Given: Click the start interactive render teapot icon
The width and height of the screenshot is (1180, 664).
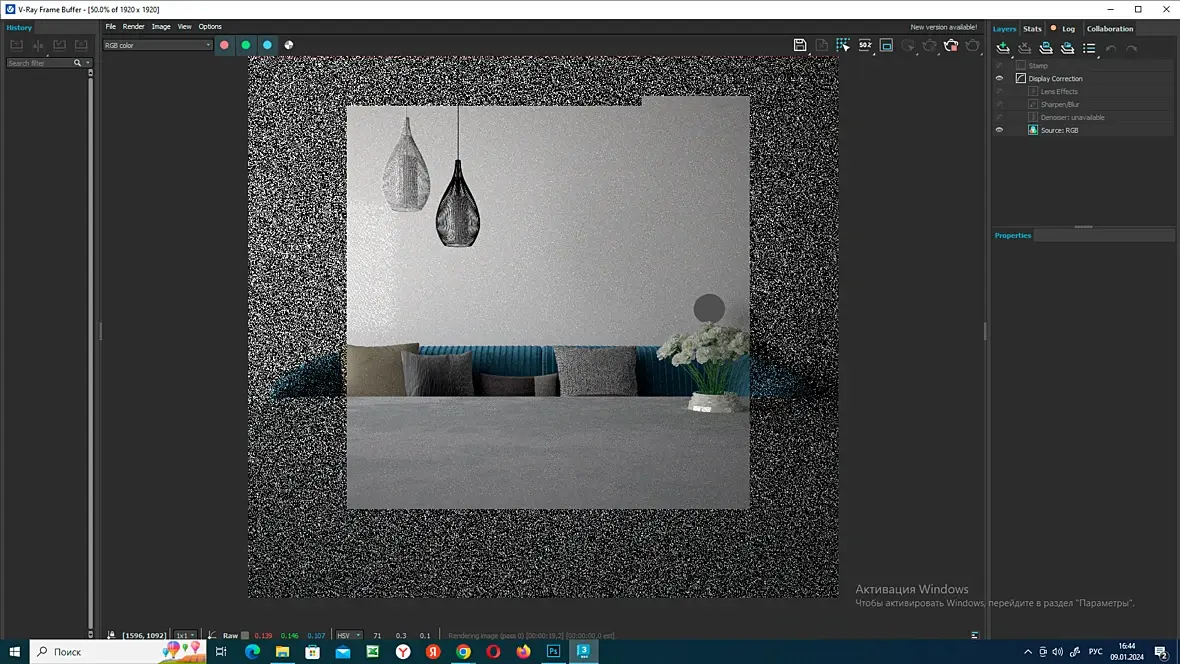Looking at the screenshot, I should tap(929, 45).
